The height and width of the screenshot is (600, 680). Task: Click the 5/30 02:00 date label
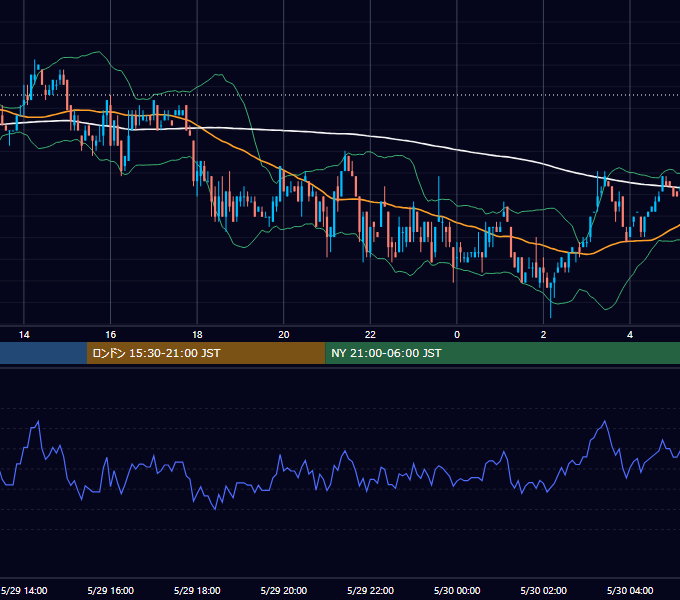point(543,590)
